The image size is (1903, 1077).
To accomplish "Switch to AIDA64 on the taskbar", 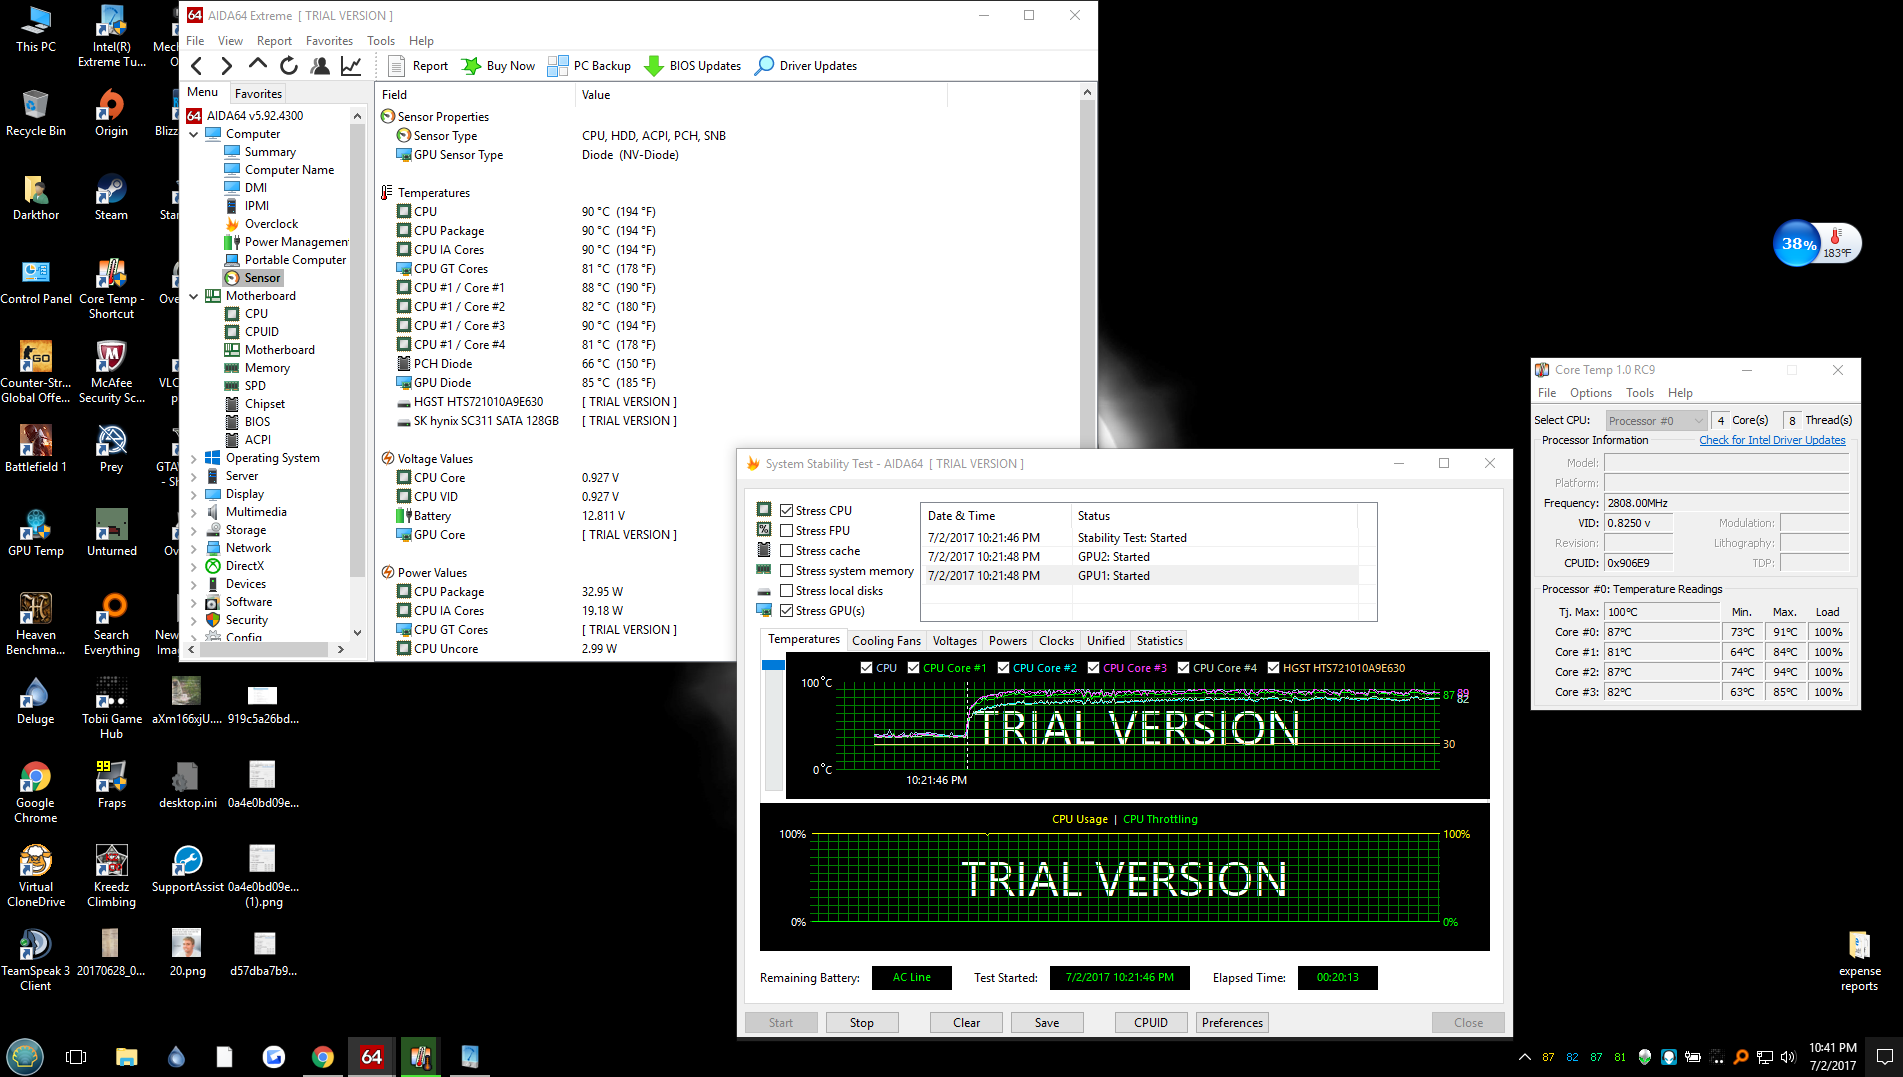I will tap(371, 1057).
